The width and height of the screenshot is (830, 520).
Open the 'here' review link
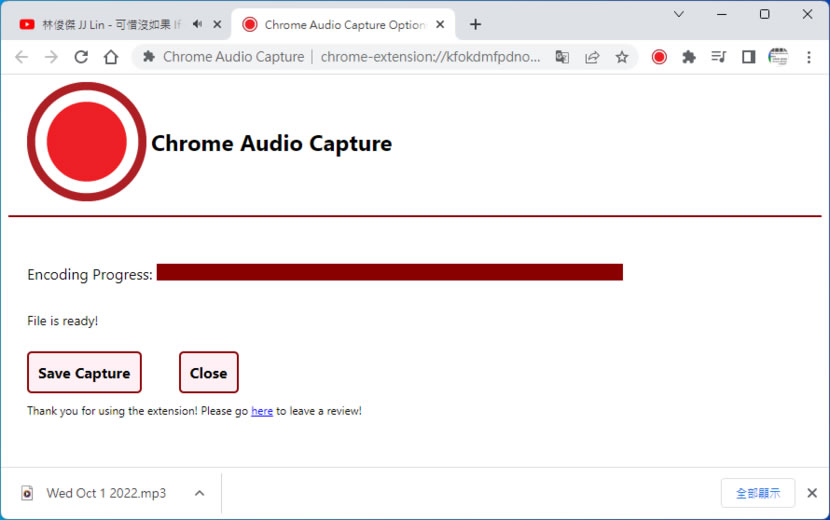(262, 411)
